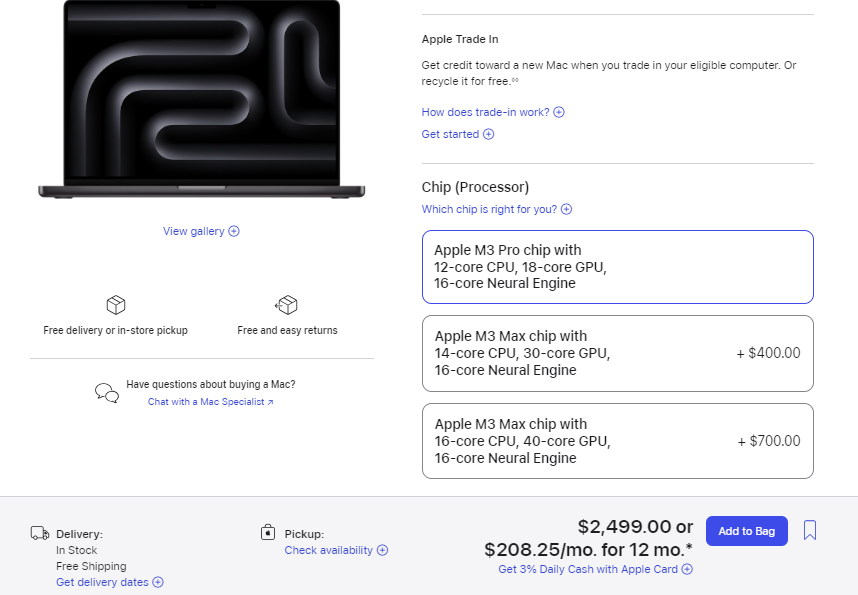This screenshot has width=858, height=595.
Task: Chat with a Mac Specialist link
Action: point(211,402)
